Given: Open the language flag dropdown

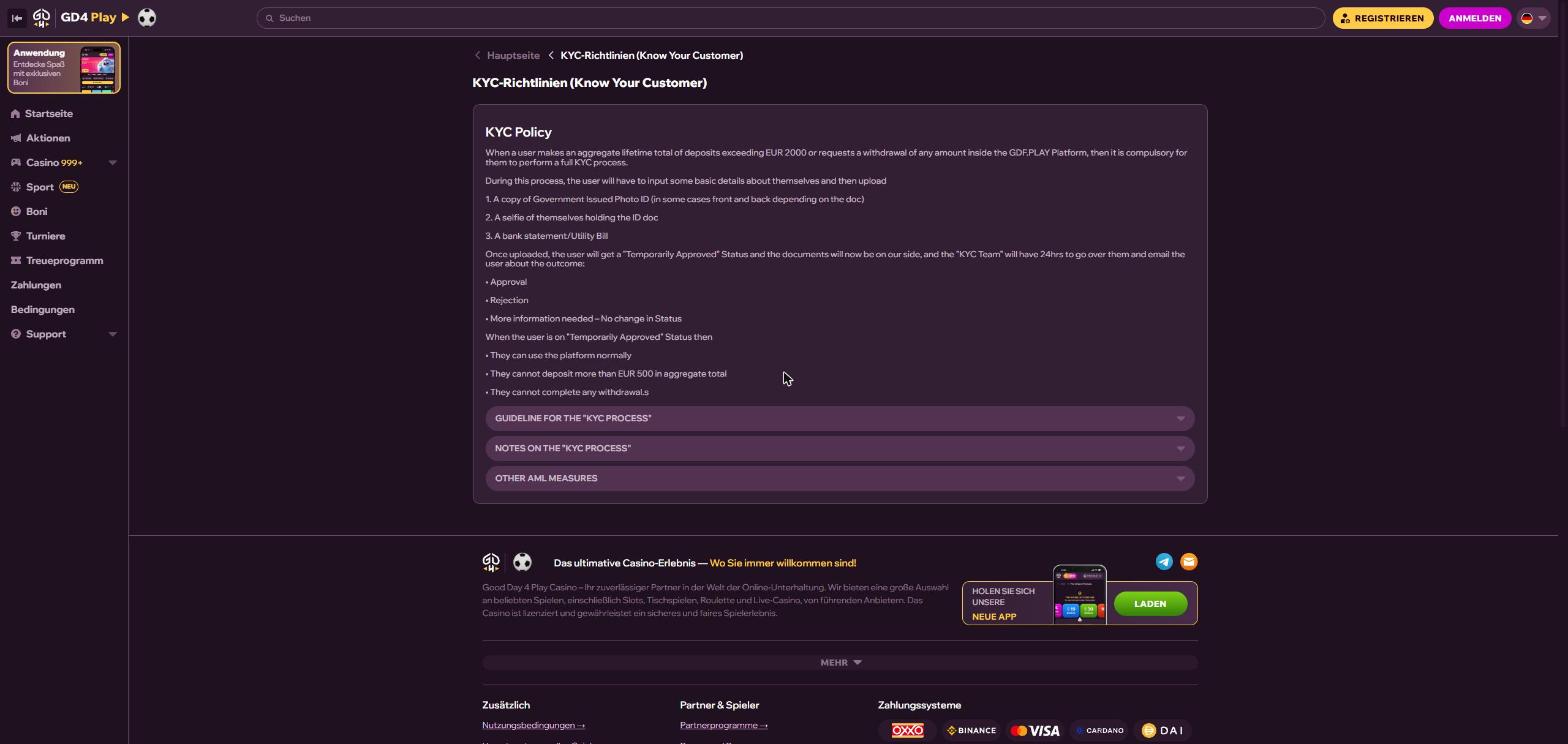Looking at the screenshot, I should point(1533,18).
